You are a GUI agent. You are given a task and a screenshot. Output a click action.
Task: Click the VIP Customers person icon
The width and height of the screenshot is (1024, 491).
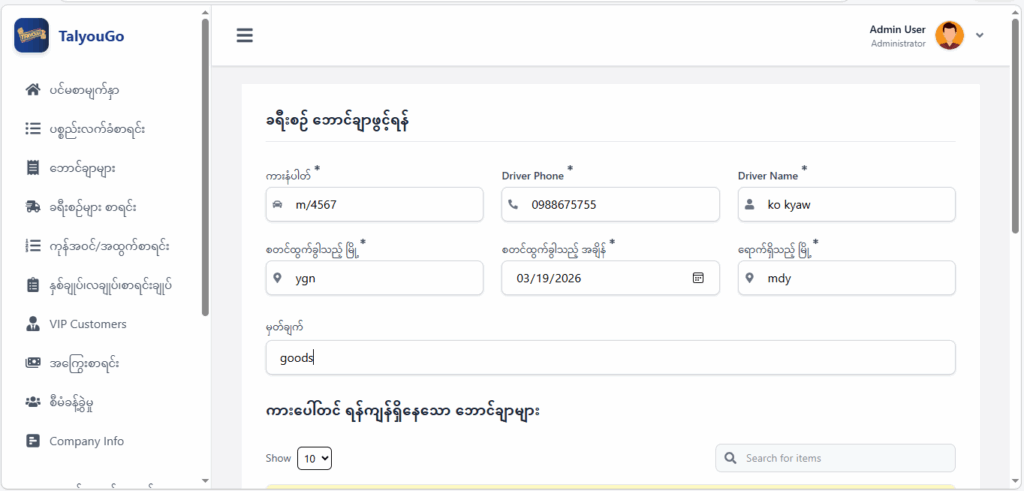point(32,324)
